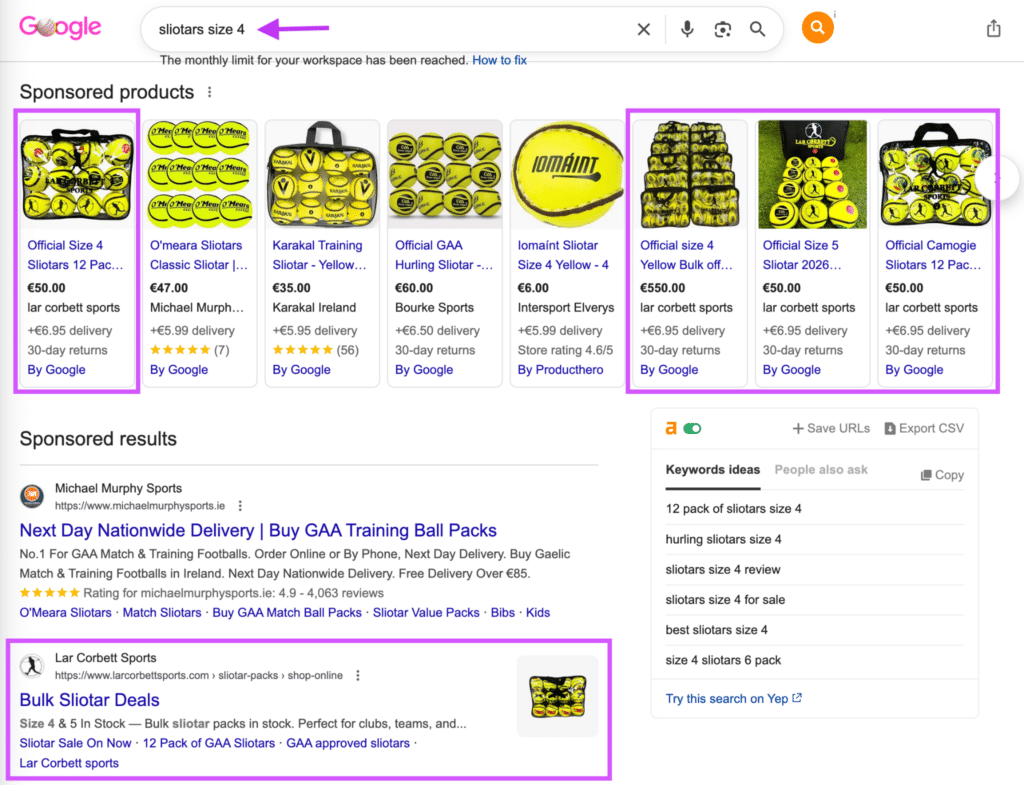Toggle the green switch in keyword panel
The width and height of the screenshot is (1024, 785).
tap(692, 428)
